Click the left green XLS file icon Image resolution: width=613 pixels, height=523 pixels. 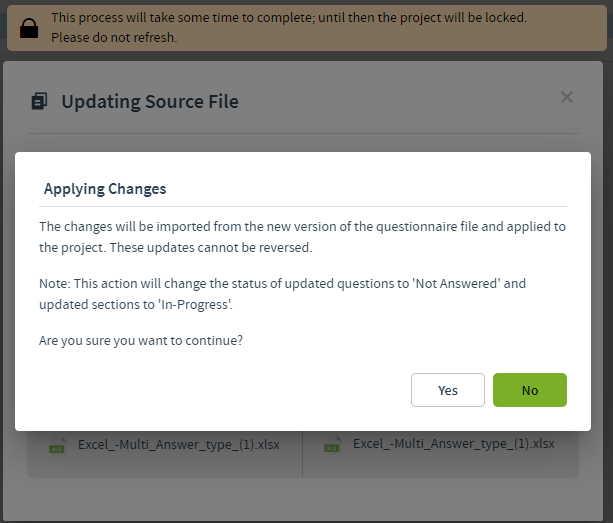click(57, 445)
